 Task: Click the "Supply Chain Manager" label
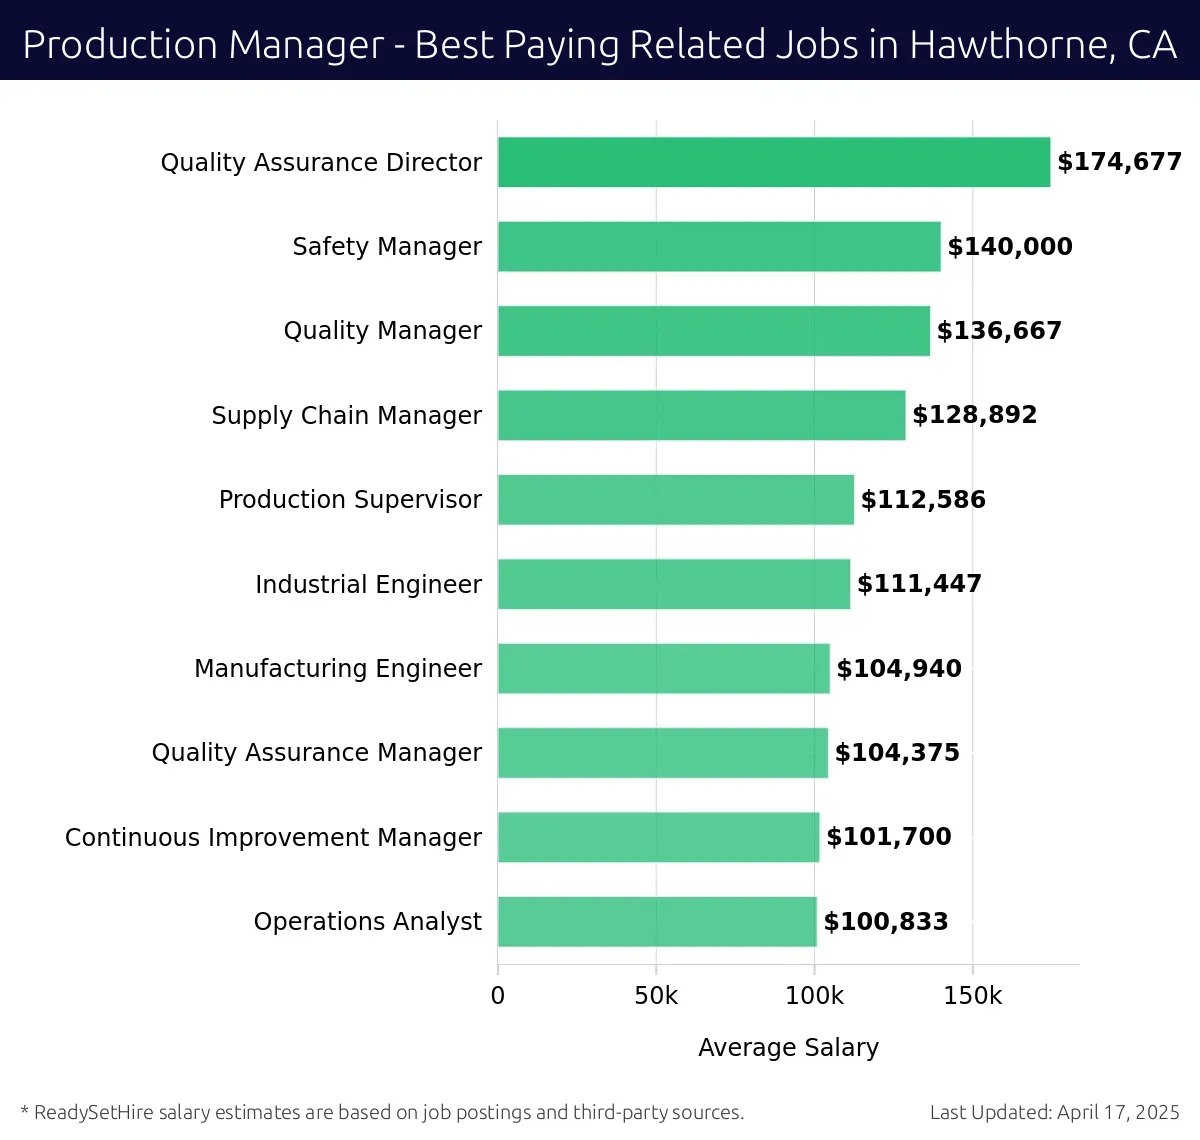(347, 416)
